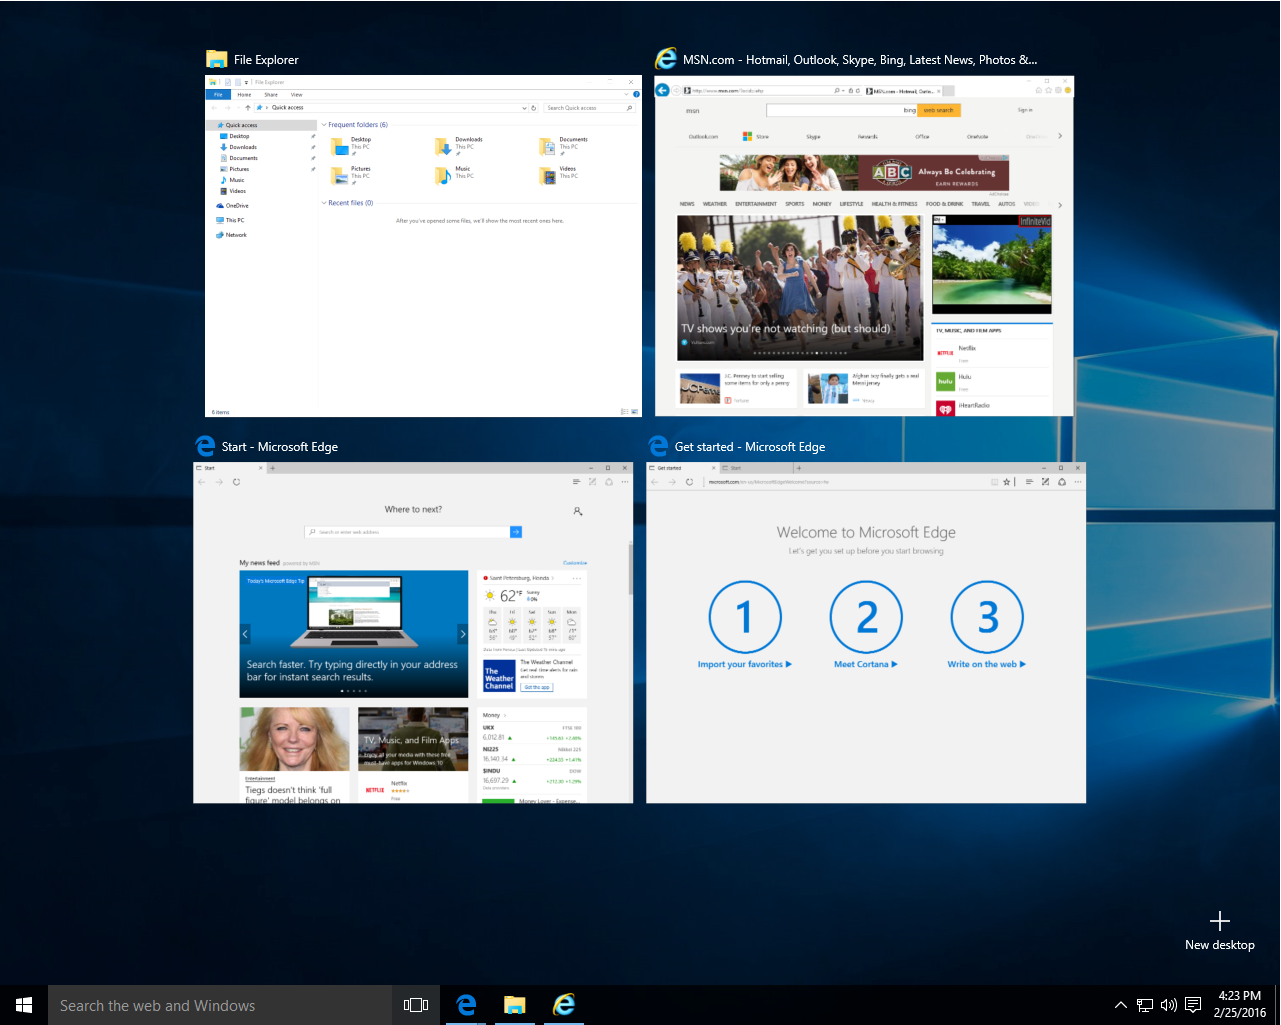The height and width of the screenshot is (1025, 1281).
Task: Switch to the File Explorer window thumbnail
Action: point(423,246)
